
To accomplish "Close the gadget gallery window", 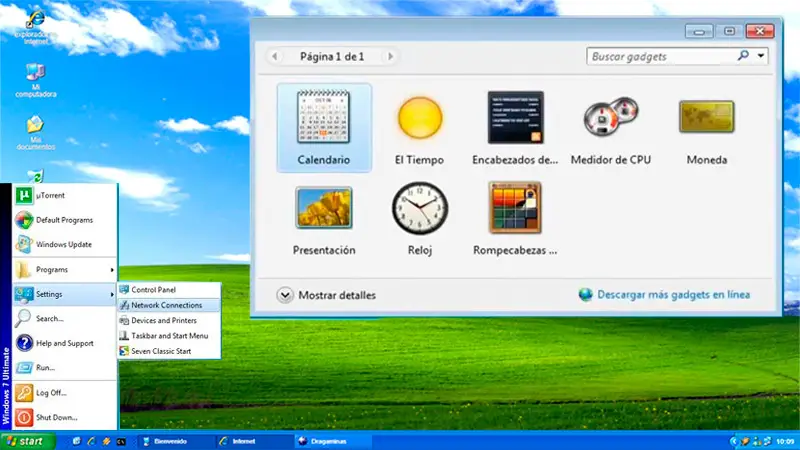I will click(x=760, y=31).
